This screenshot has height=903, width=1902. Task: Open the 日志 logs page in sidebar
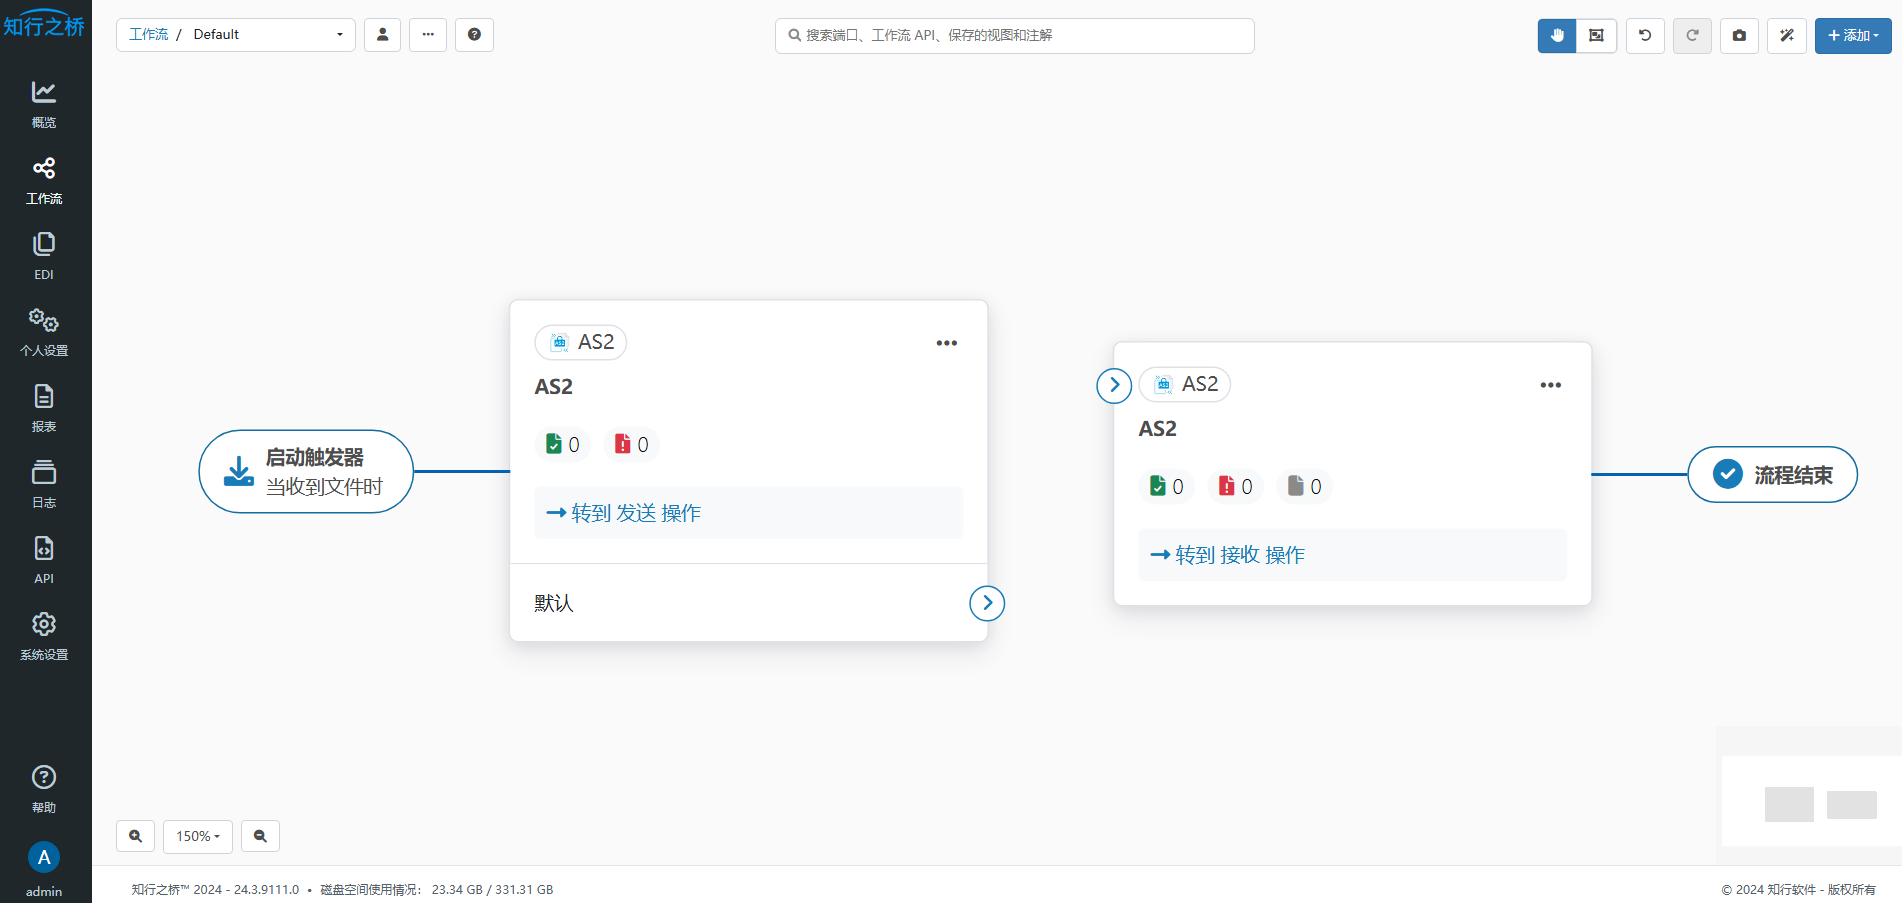44,483
